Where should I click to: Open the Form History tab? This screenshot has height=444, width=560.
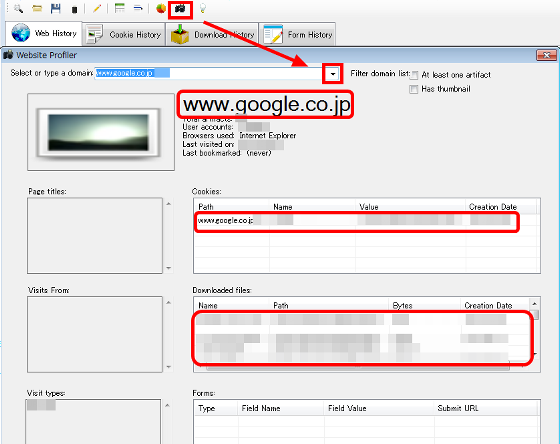297,35
